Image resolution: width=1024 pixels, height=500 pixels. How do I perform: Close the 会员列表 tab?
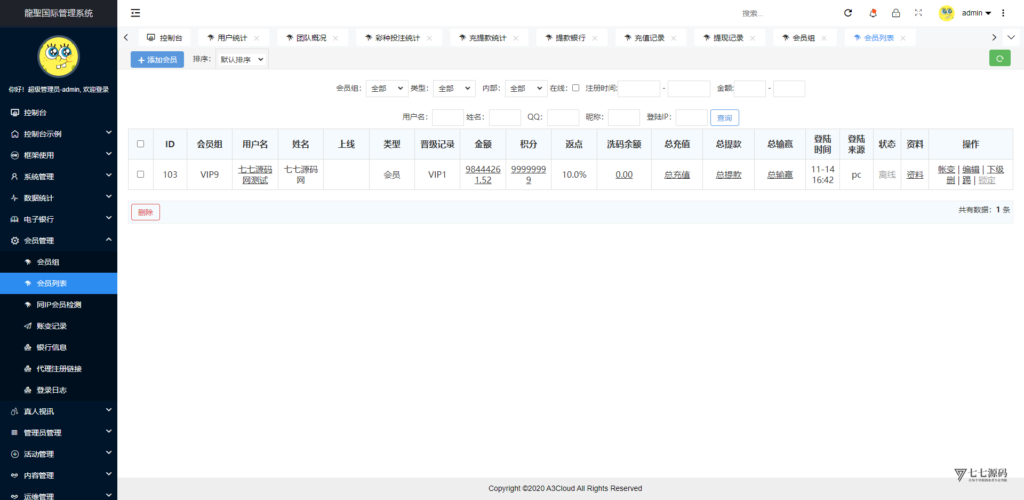[x=903, y=38]
